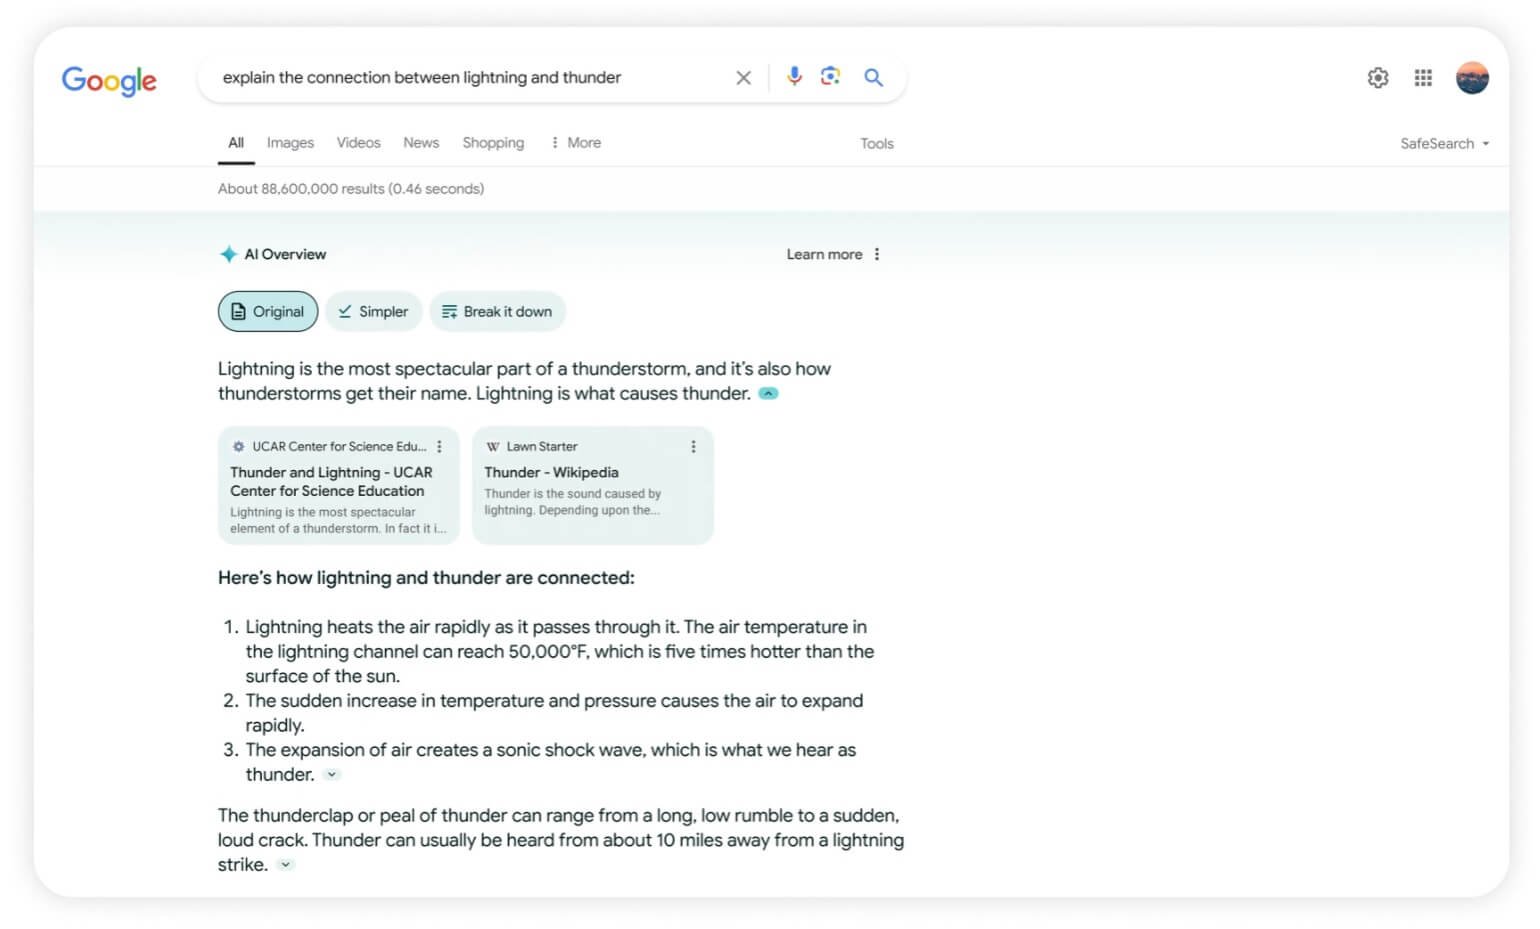Open Google Lens image search

(831, 77)
